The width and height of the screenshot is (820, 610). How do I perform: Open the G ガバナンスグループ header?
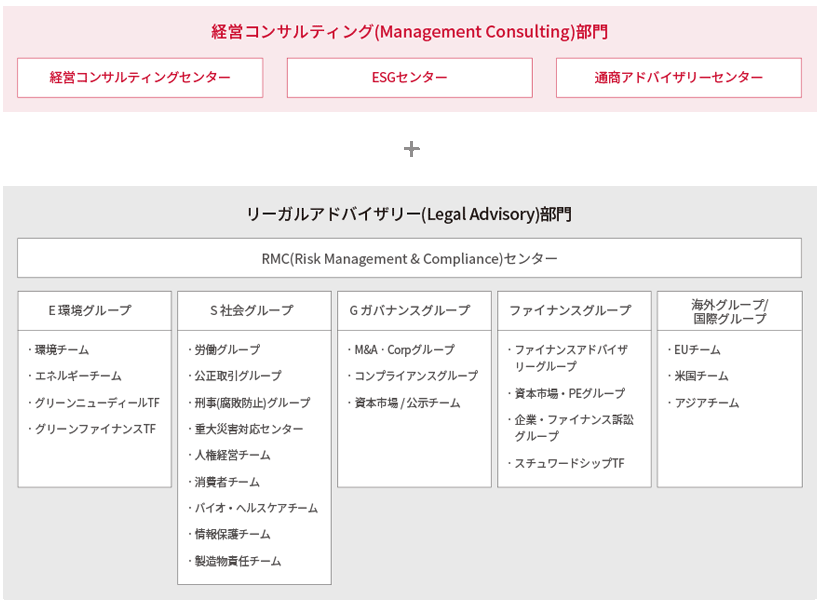pyautogui.click(x=414, y=311)
